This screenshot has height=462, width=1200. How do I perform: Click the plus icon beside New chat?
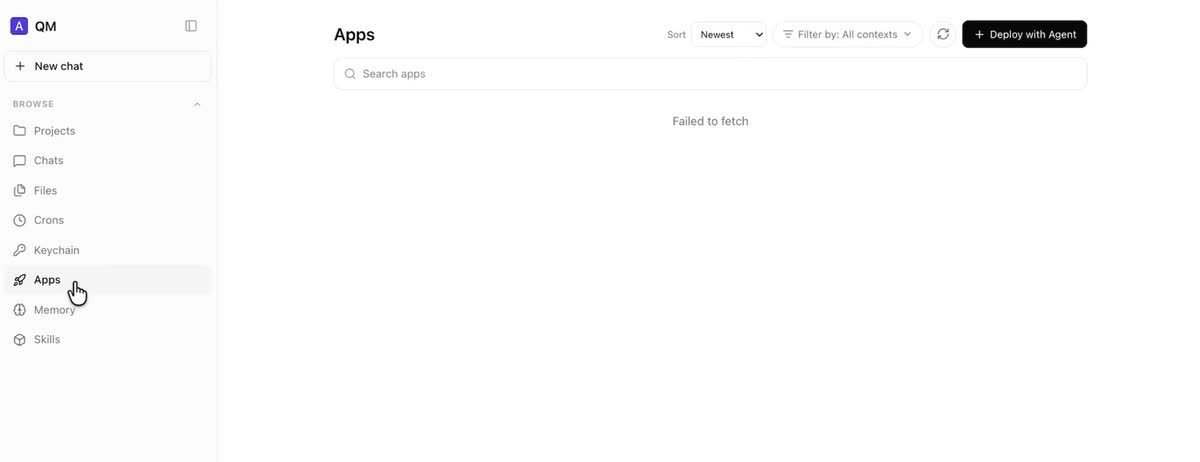click(20, 66)
